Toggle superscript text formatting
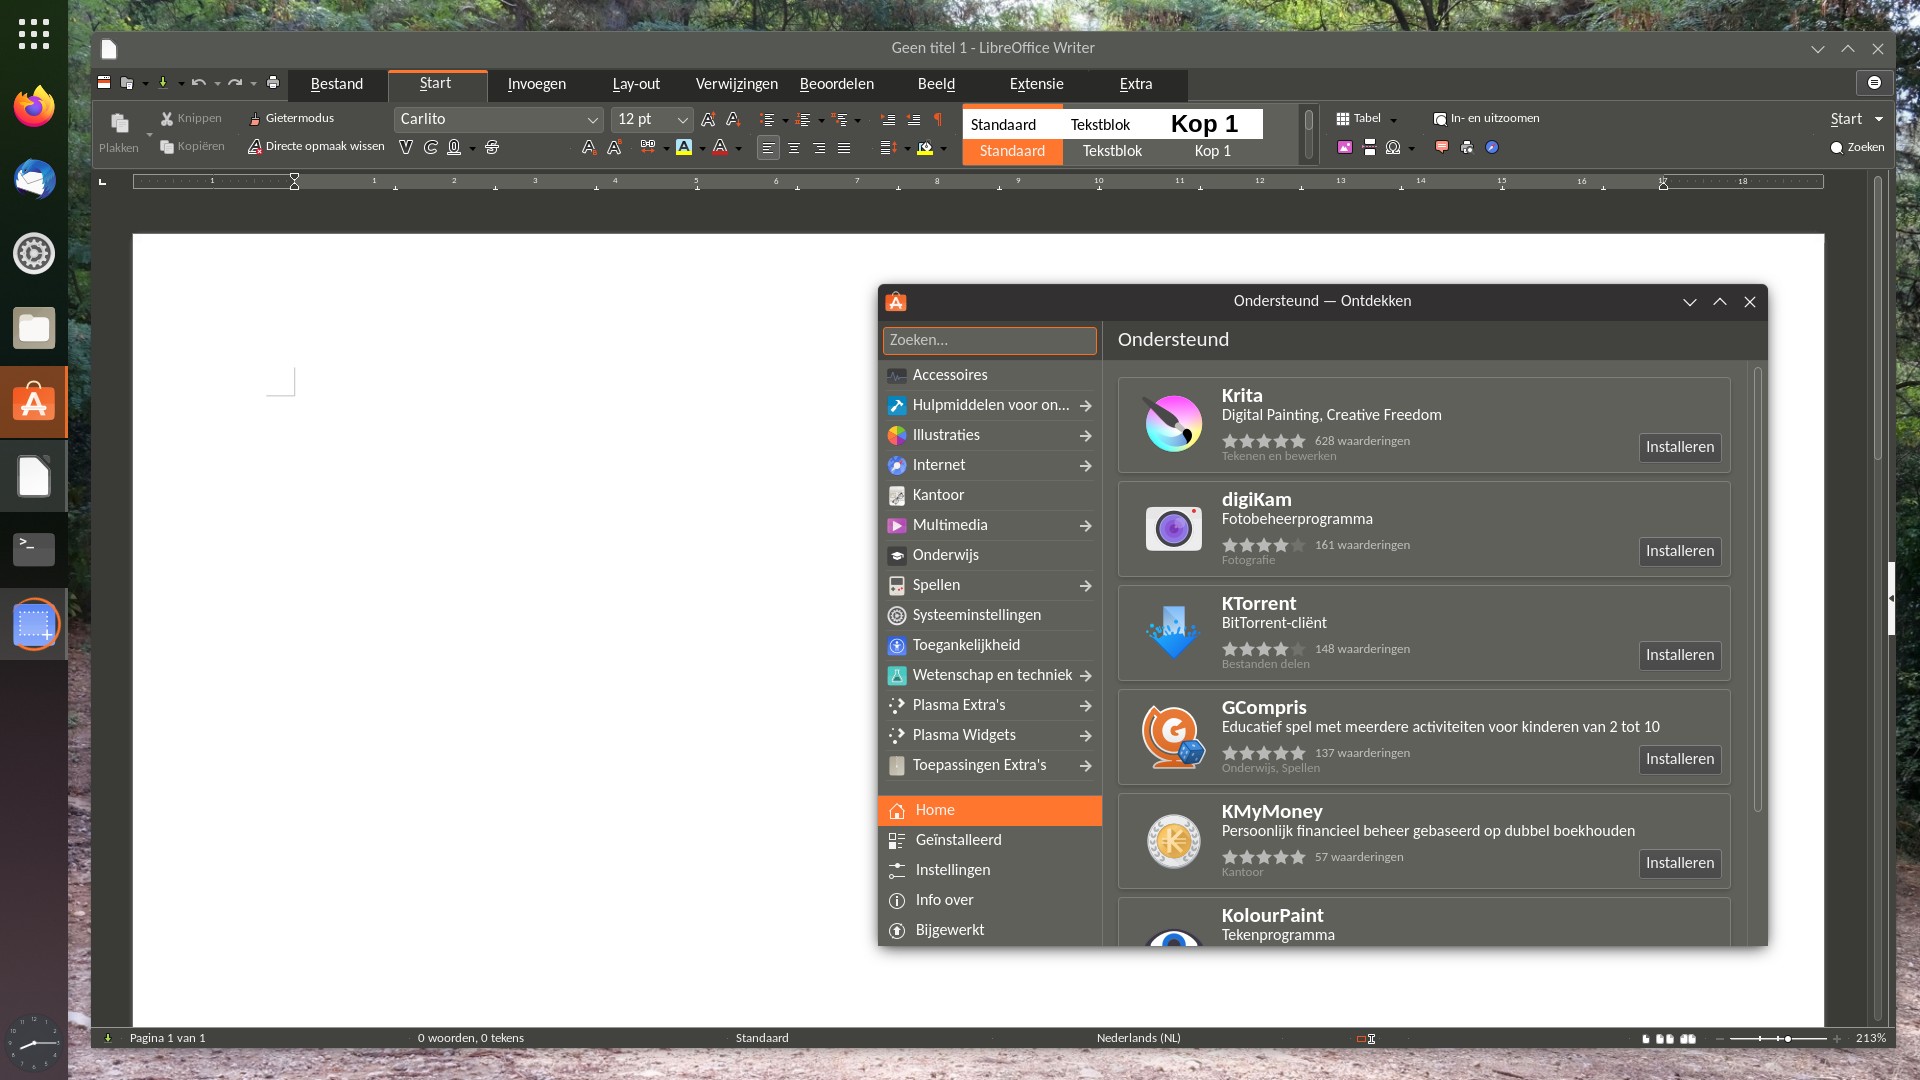Image resolution: width=1920 pixels, height=1080 pixels. coord(615,147)
